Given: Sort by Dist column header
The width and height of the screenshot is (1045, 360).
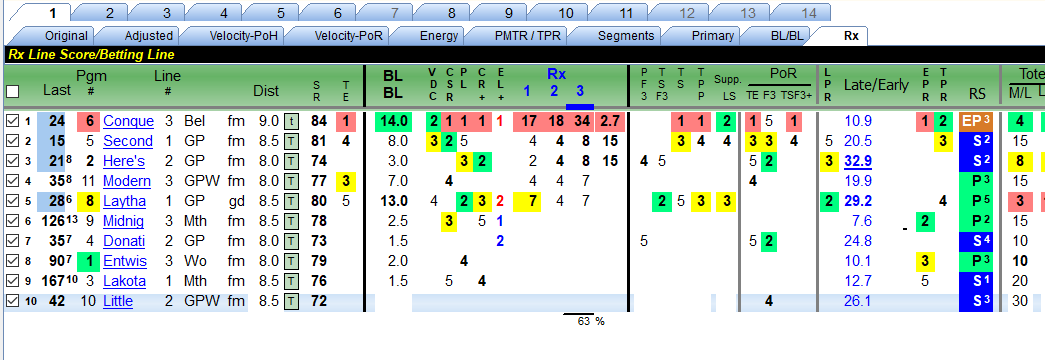Looking at the screenshot, I should click(x=266, y=91).
